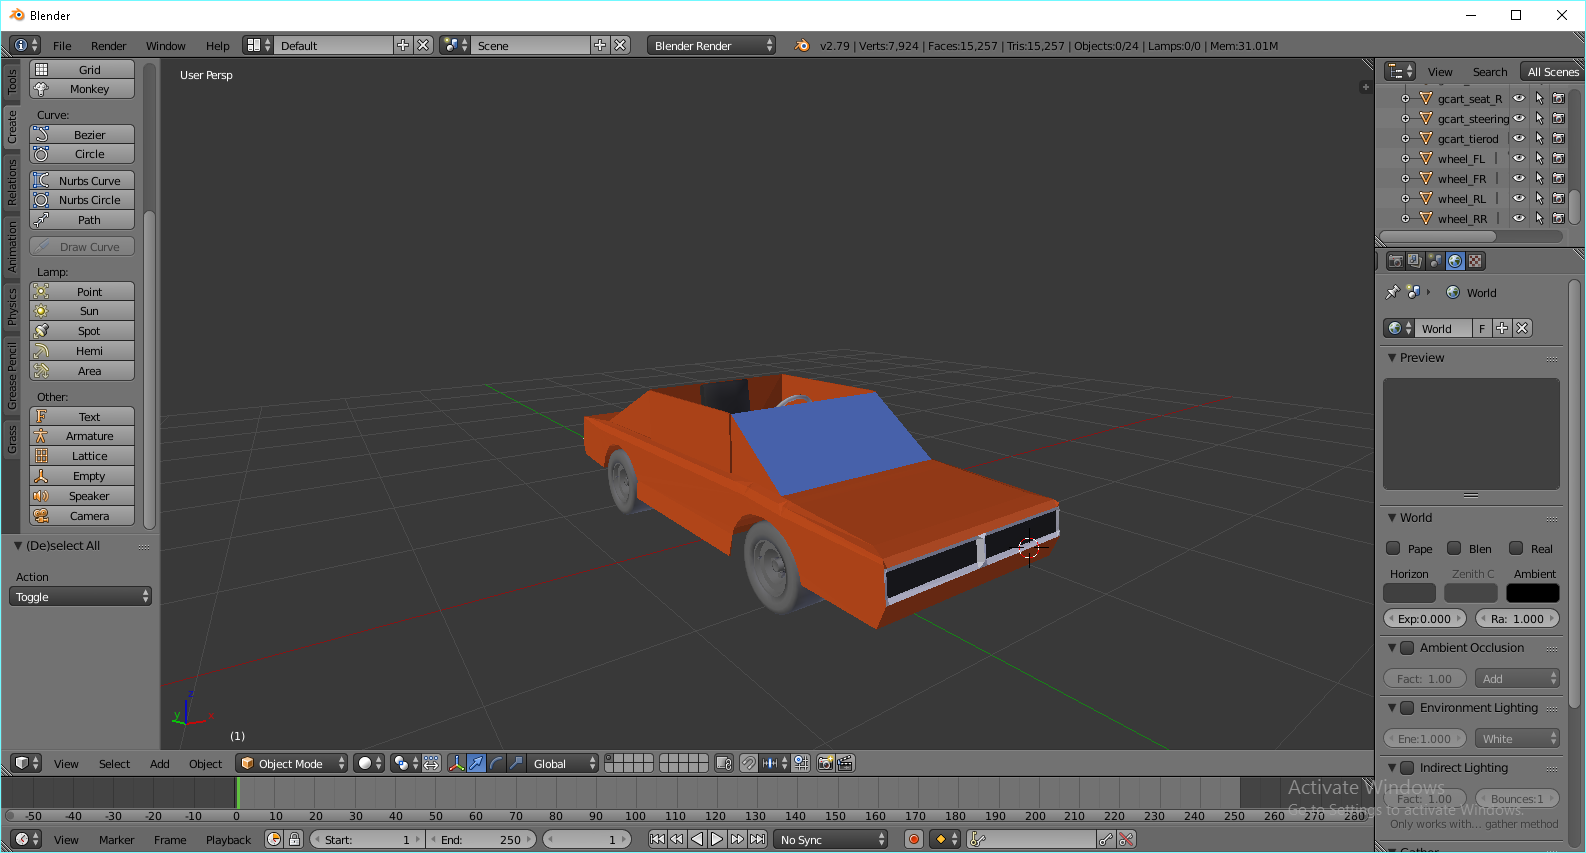Toggle render restriction camera icon for gcart_tierod

(x=1558, y=139)
